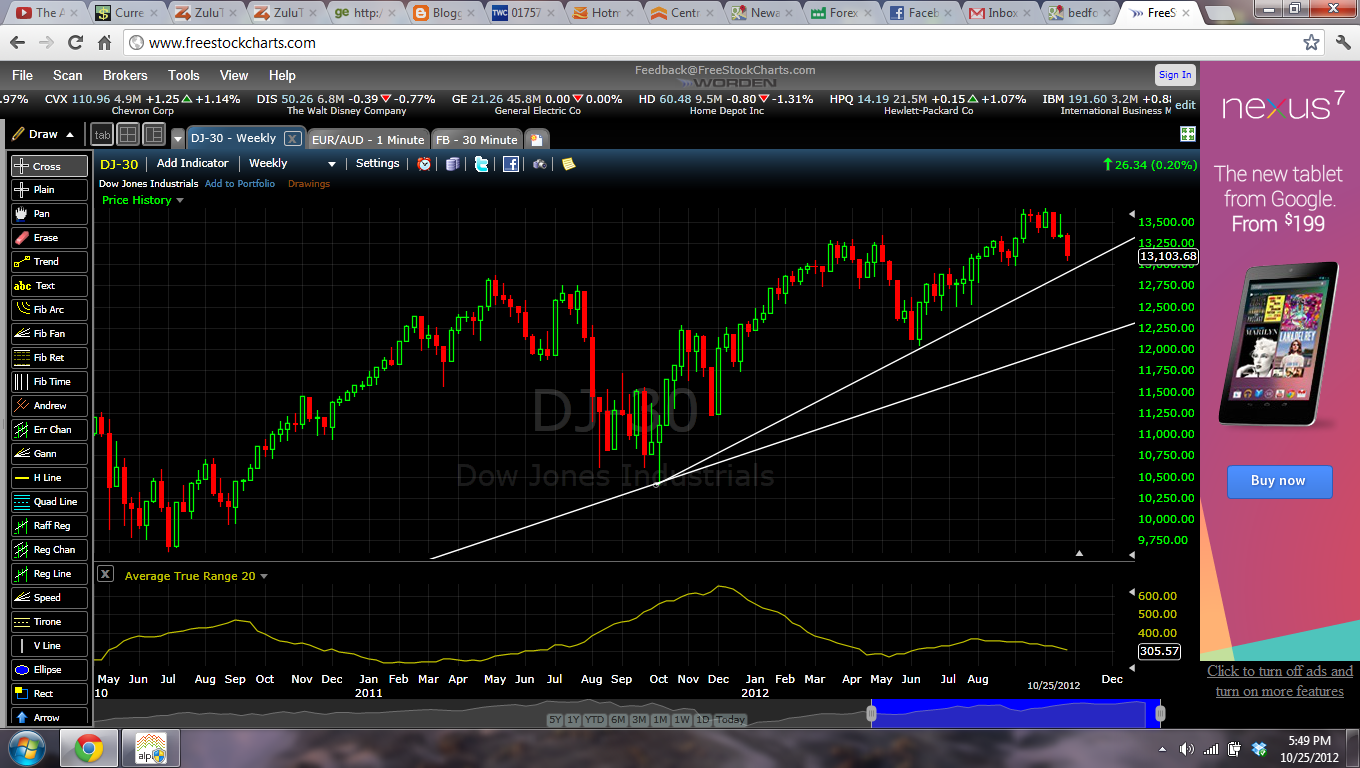The width and height of the screenshot is (1360, 768).
Task: Select the Plain cursor tool
Action: coord(49,190)
